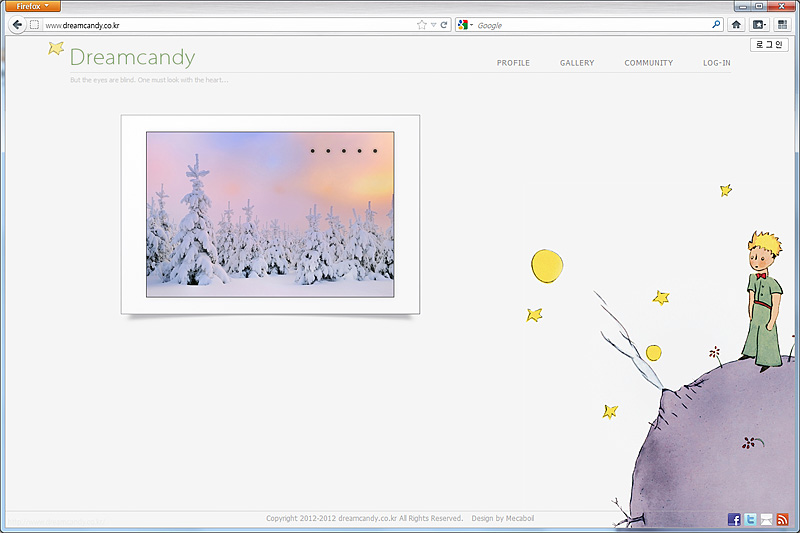Click the rightmost toolbar panel icon
The width and height of the screenshot is (800, 533).
click(x=782, y=24)
